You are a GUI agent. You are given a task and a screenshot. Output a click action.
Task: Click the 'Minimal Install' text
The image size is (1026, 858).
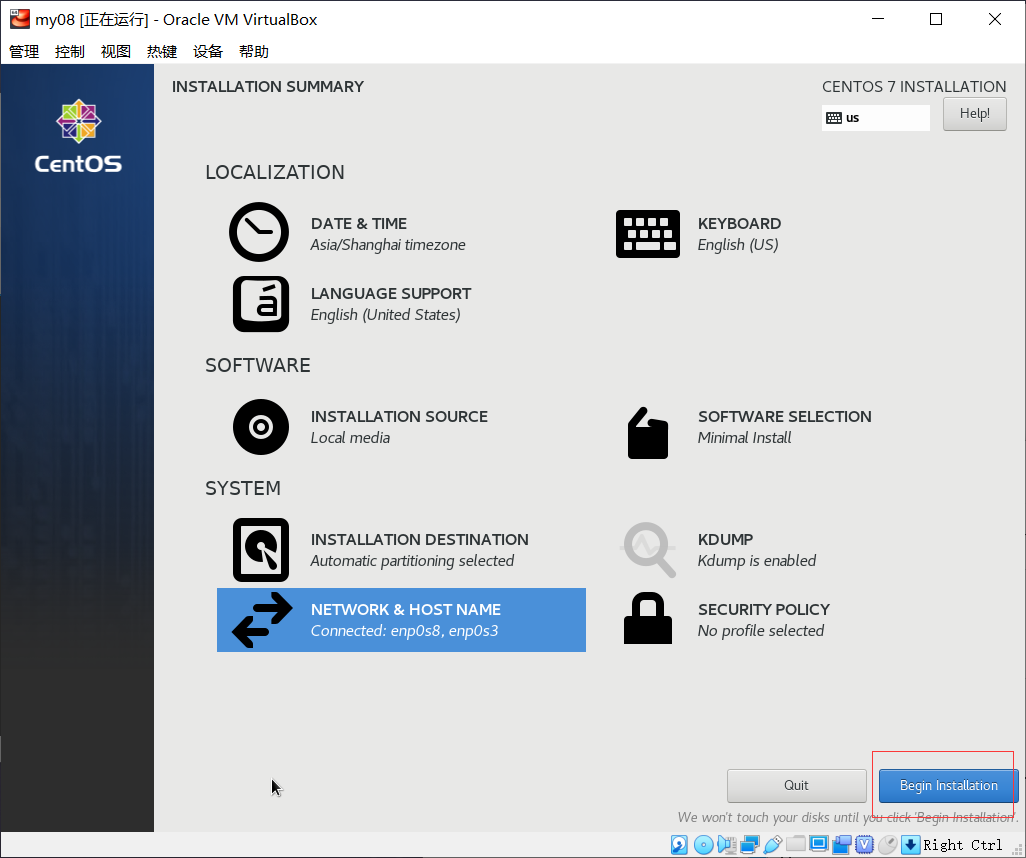point(744,438)
